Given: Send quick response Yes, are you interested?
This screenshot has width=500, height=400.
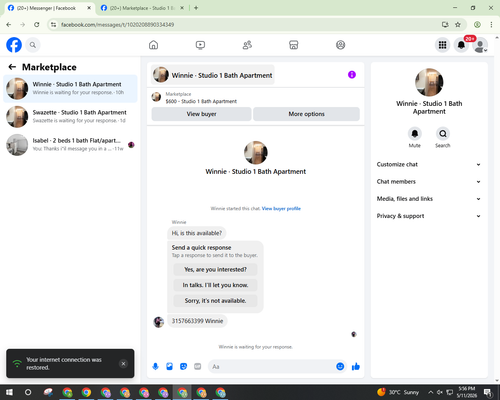Looking at the screenshot, I should point(215,269).
